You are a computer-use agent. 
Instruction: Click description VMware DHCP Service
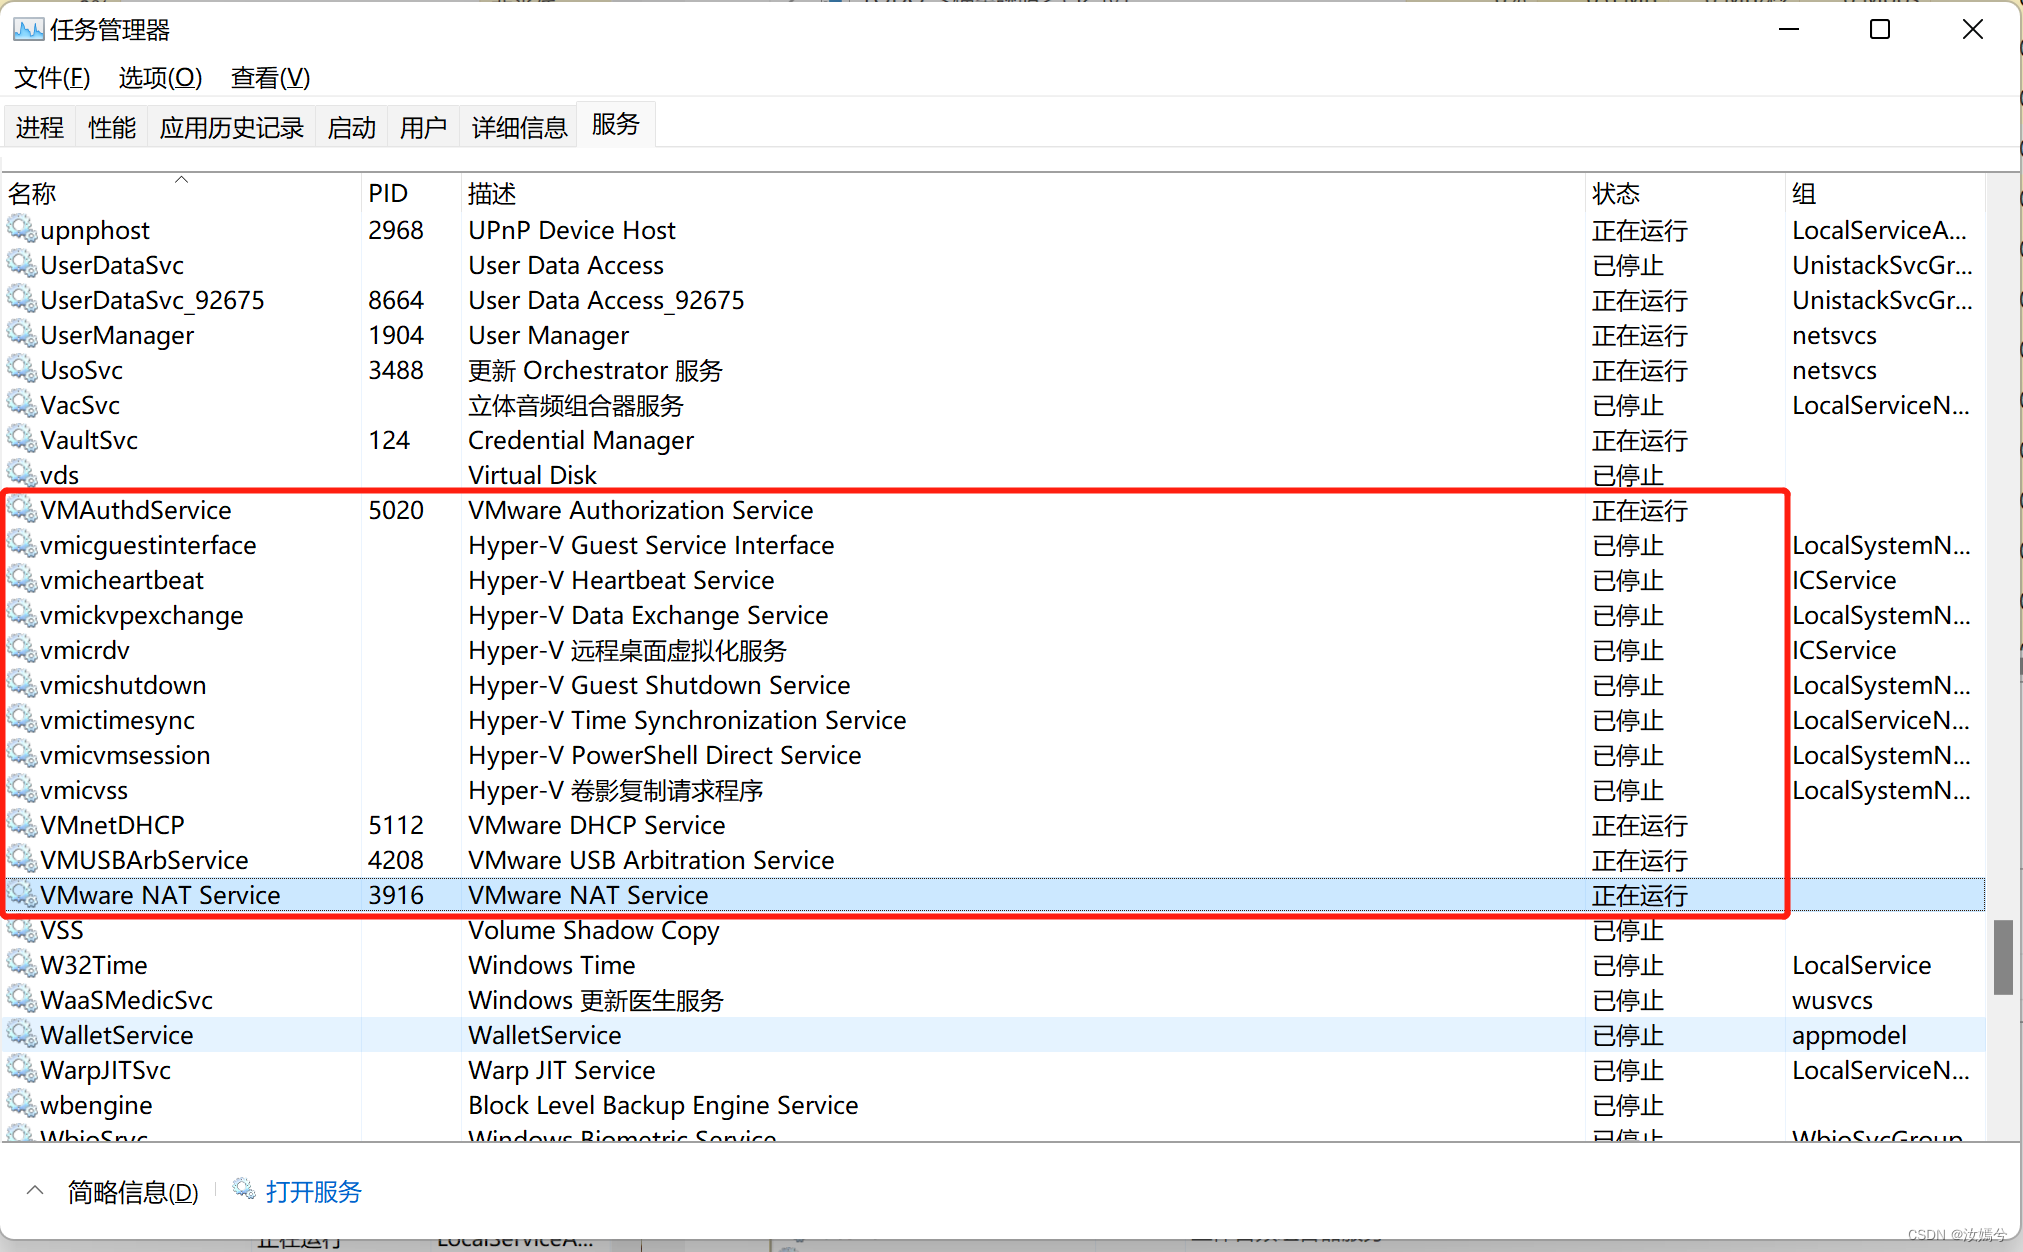596,825
